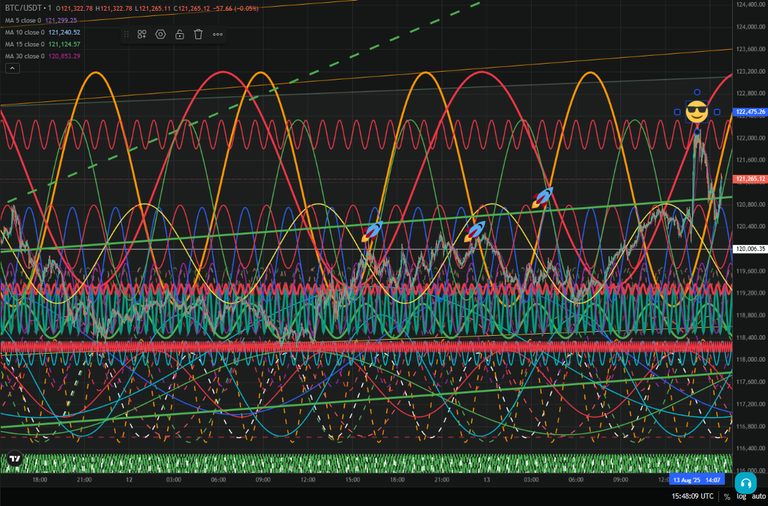Open the headset support chat button

(x=745, y=483)
